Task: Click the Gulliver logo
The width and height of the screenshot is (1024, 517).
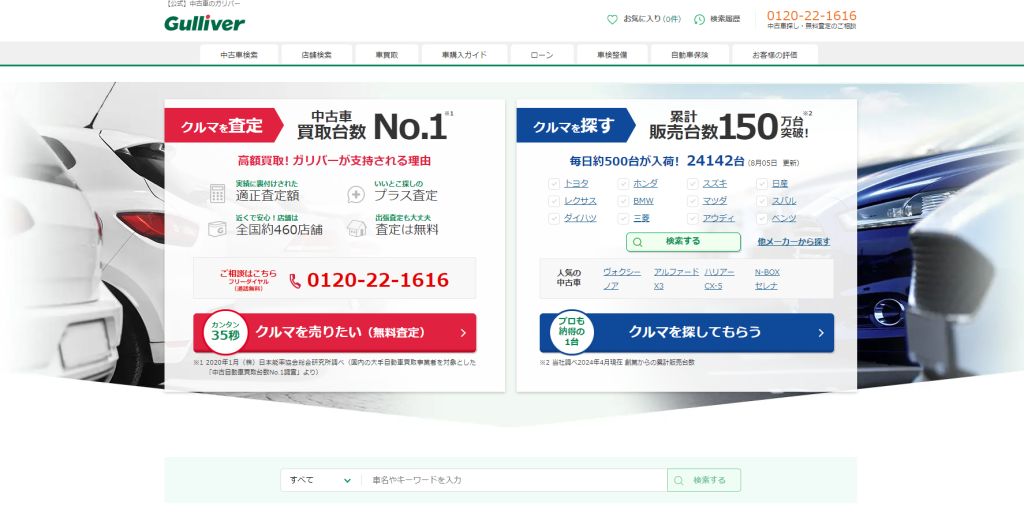Action: [x=204, y=24]
